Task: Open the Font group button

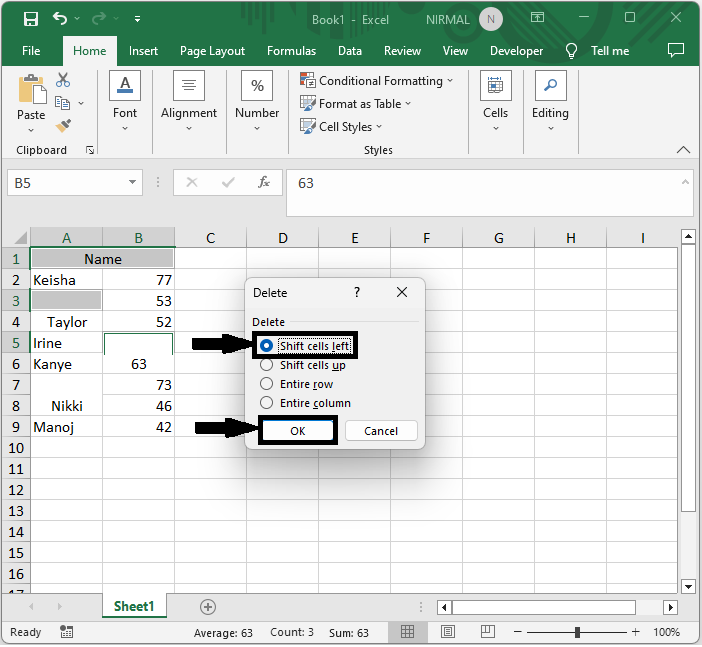Action: point(125,101)
